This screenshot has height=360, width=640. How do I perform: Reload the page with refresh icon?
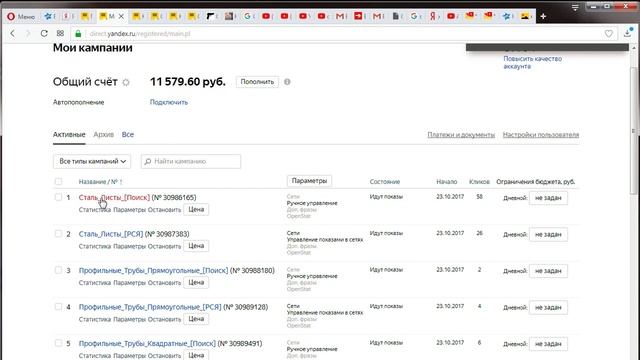tap(44, 33)
